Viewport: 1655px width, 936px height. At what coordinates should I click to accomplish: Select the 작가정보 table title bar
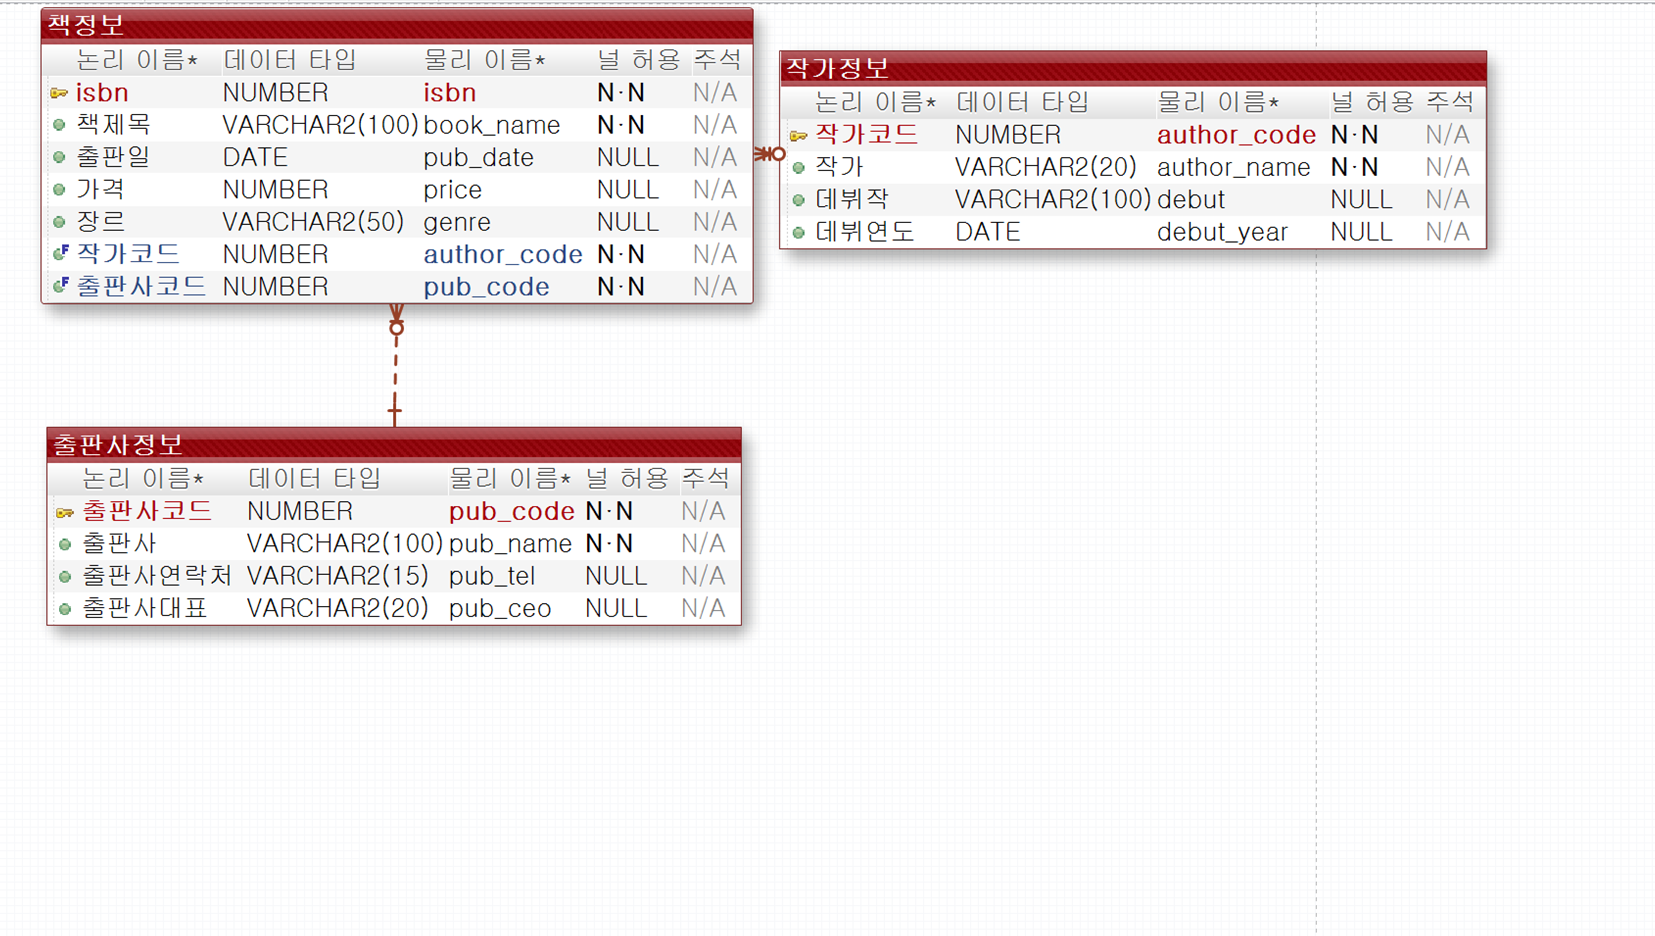point(1133,67)
